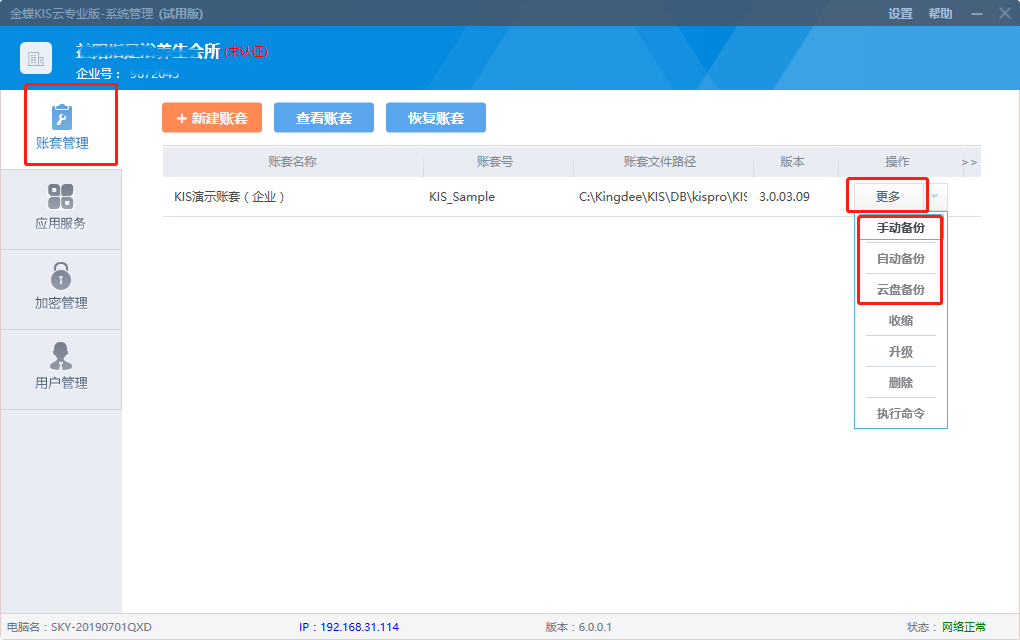Choose 云盘备份 from the dropdown menu
This screenshot has width=1020, height=640.
900,289
